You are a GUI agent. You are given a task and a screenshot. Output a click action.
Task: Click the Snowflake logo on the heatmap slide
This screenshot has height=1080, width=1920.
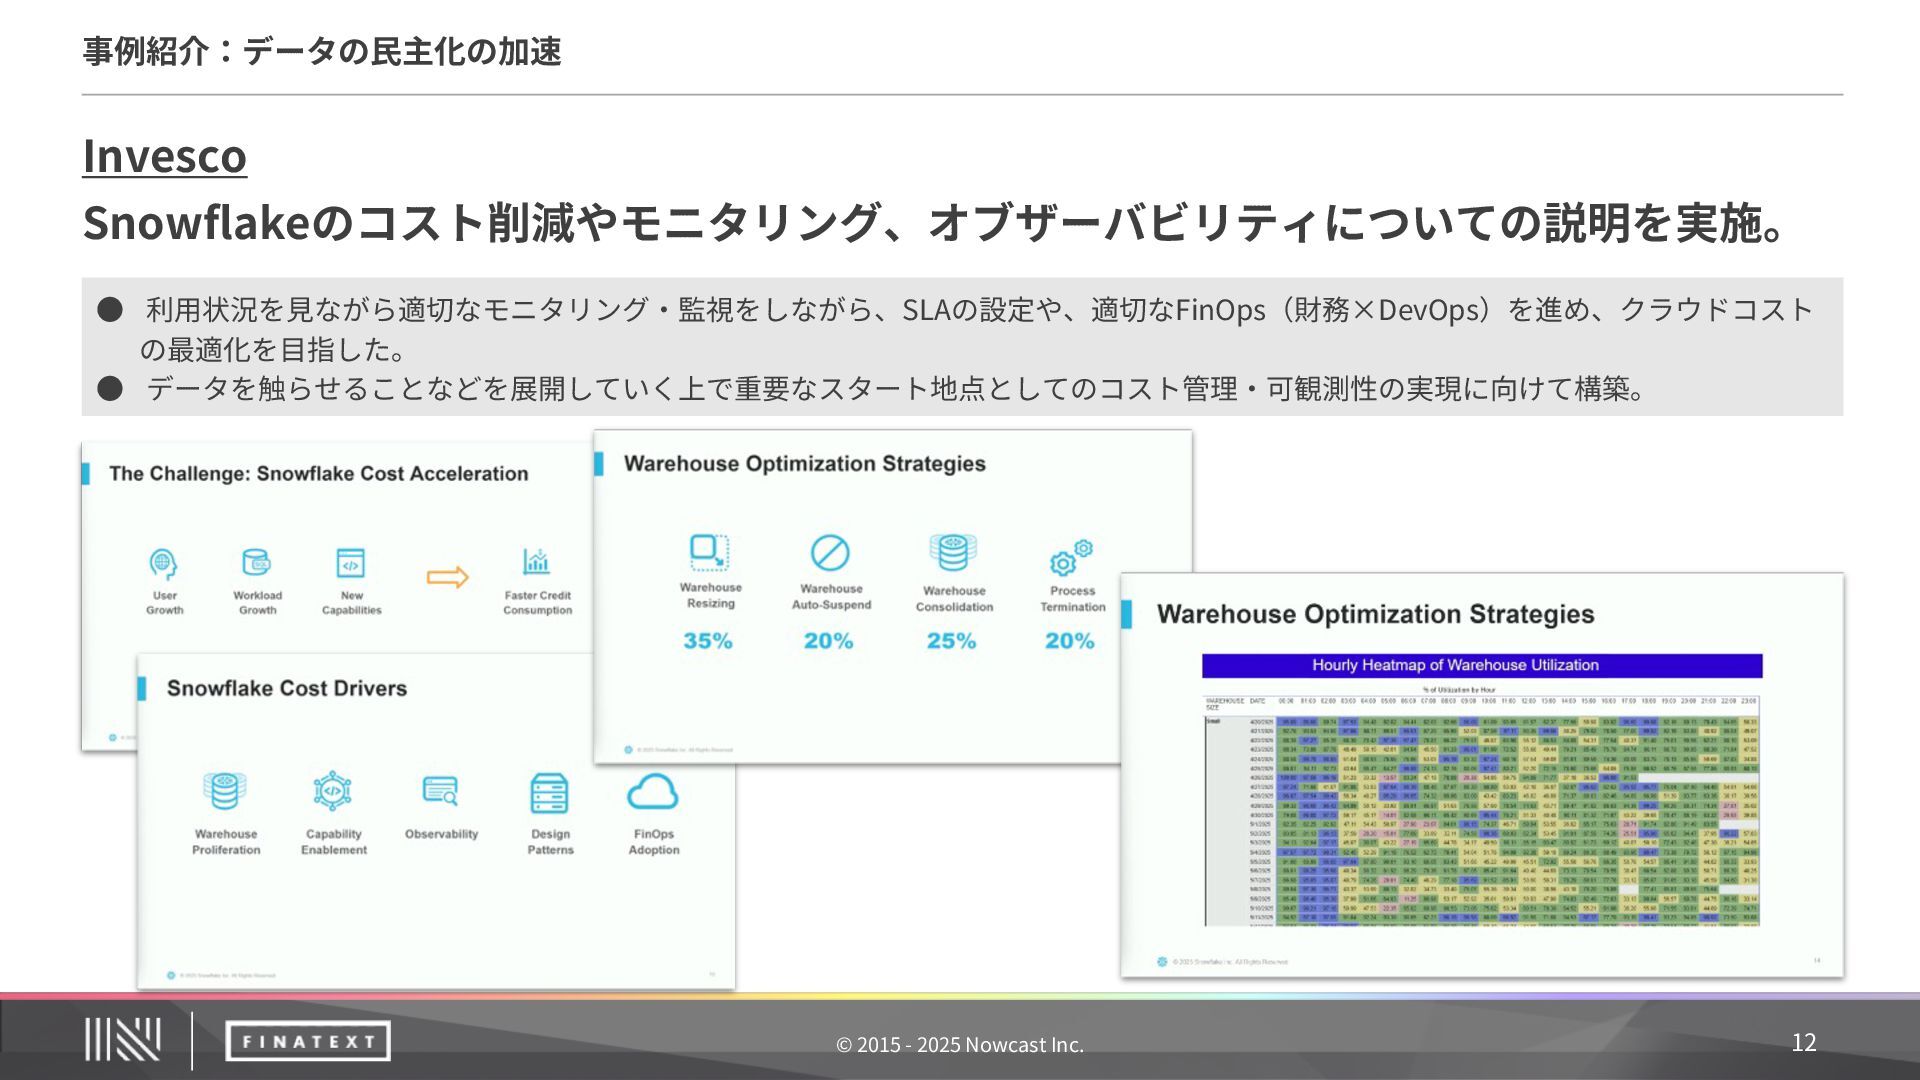pos(1162,961)
